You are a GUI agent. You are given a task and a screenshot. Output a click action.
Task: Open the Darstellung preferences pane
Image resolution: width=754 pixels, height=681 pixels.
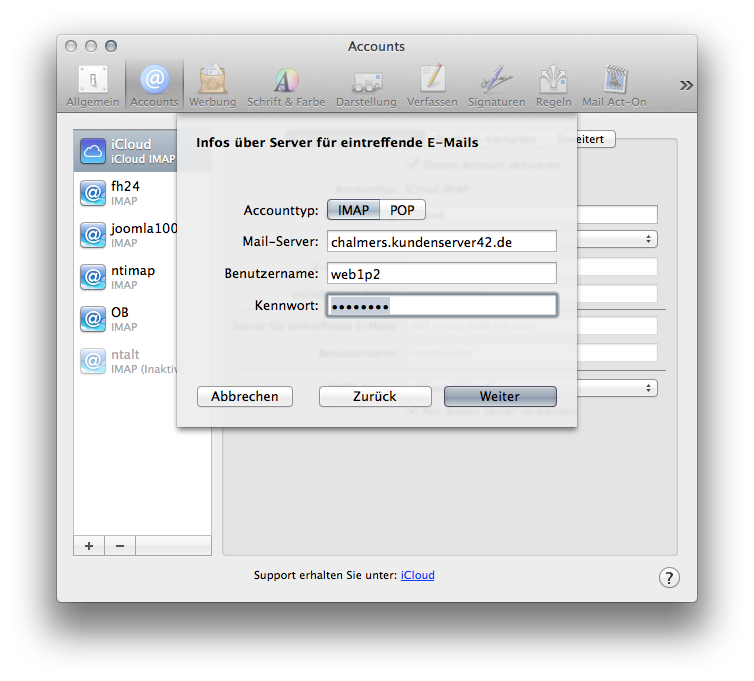[x=366, y=85]
